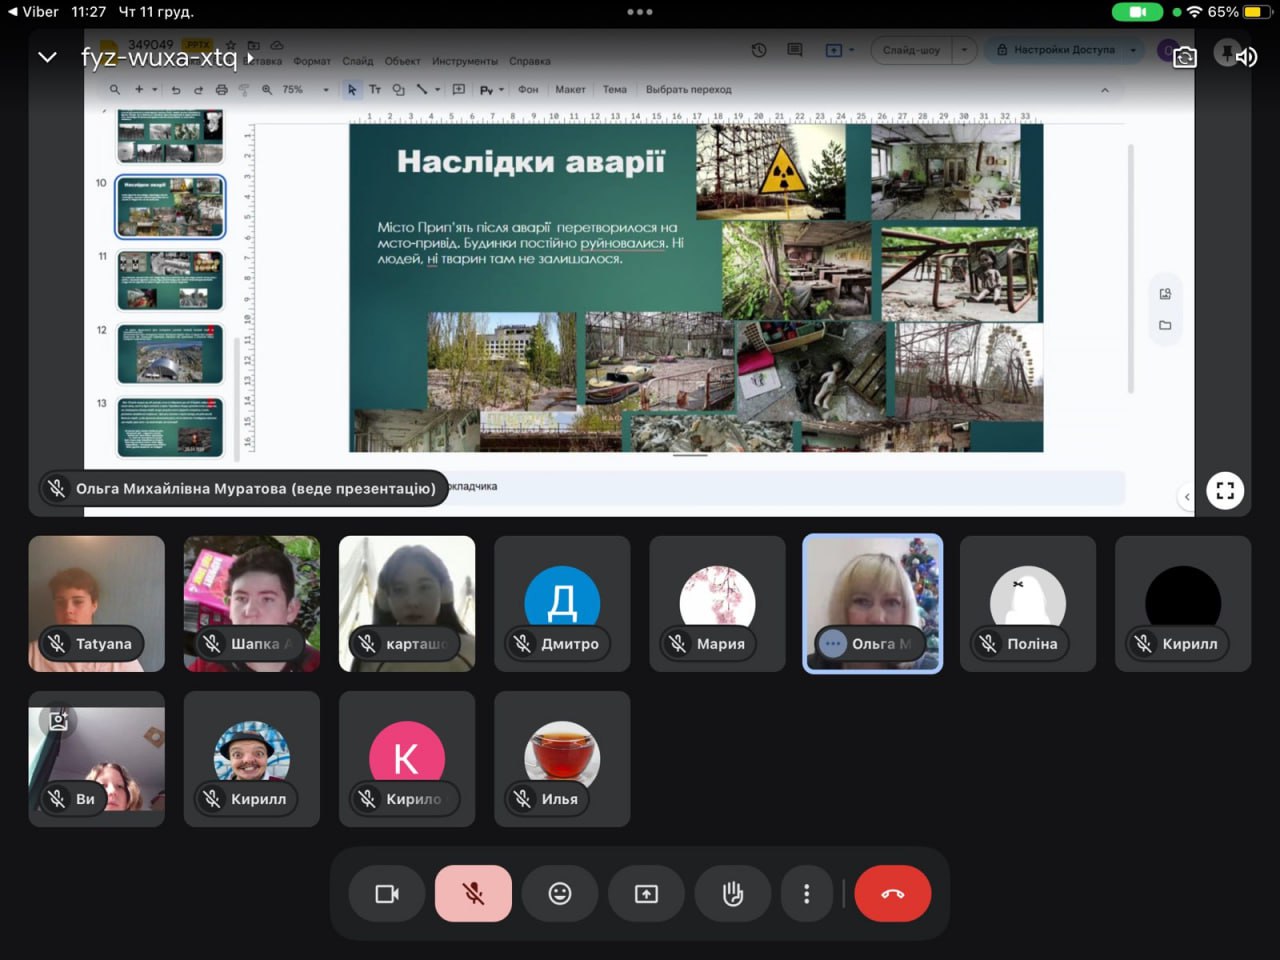The width and height of the screenshot is (1280, 960).
Task: Expand the slideshow dropdown arrow
Action: (964, 50)
